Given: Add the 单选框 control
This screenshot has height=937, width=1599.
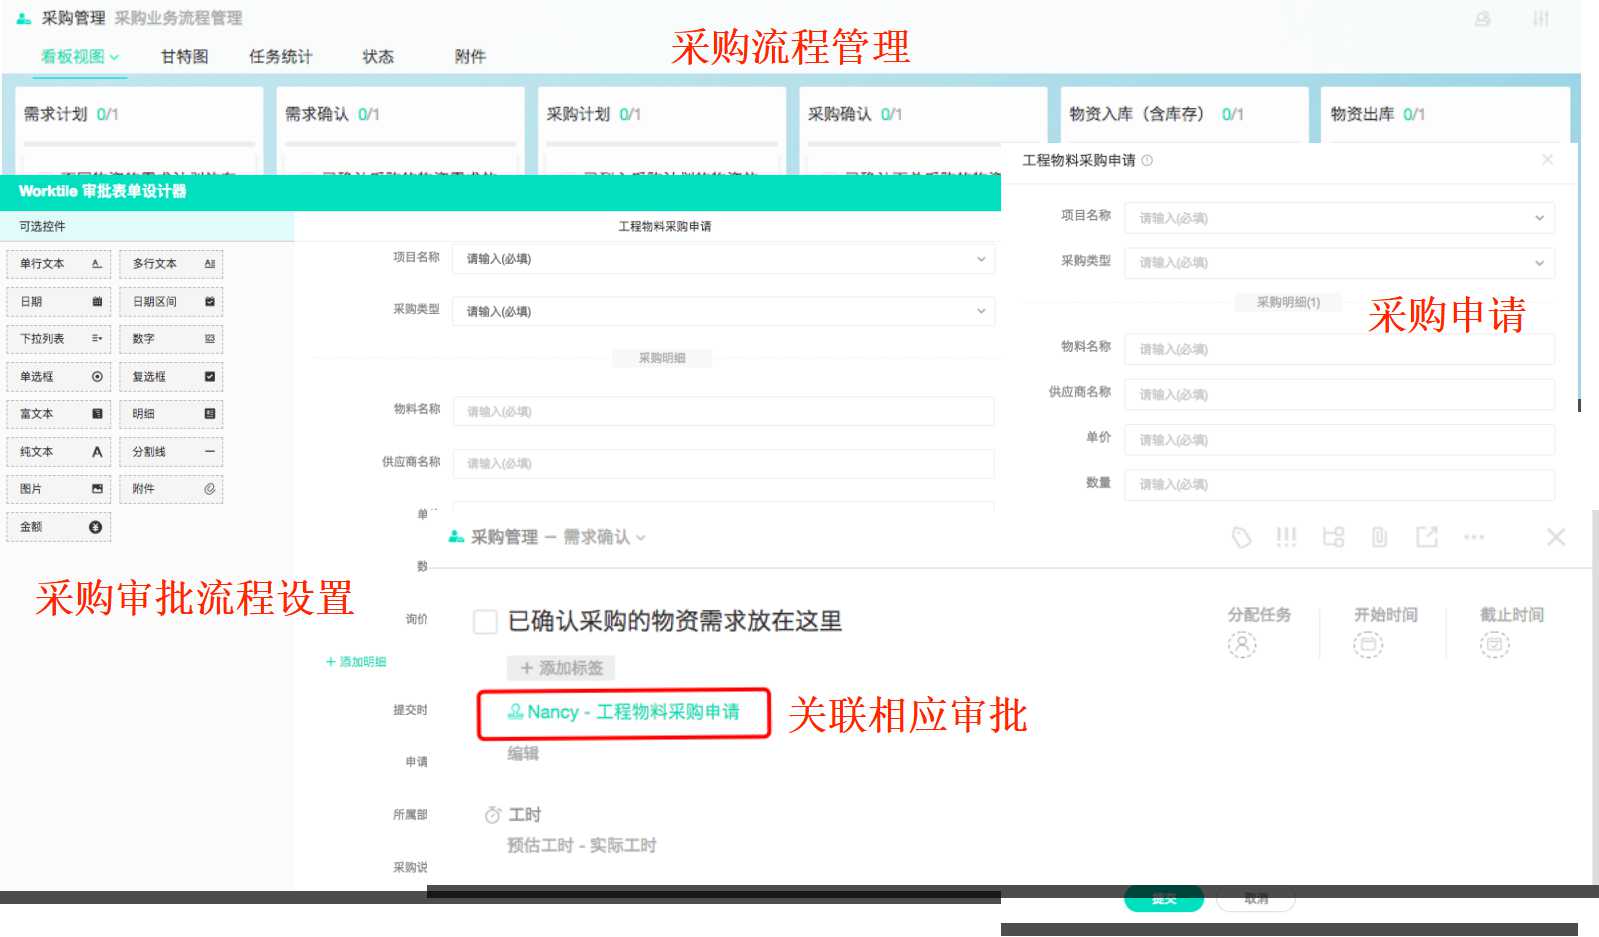Looking at the screenshot, I should [x=59, y=377].
